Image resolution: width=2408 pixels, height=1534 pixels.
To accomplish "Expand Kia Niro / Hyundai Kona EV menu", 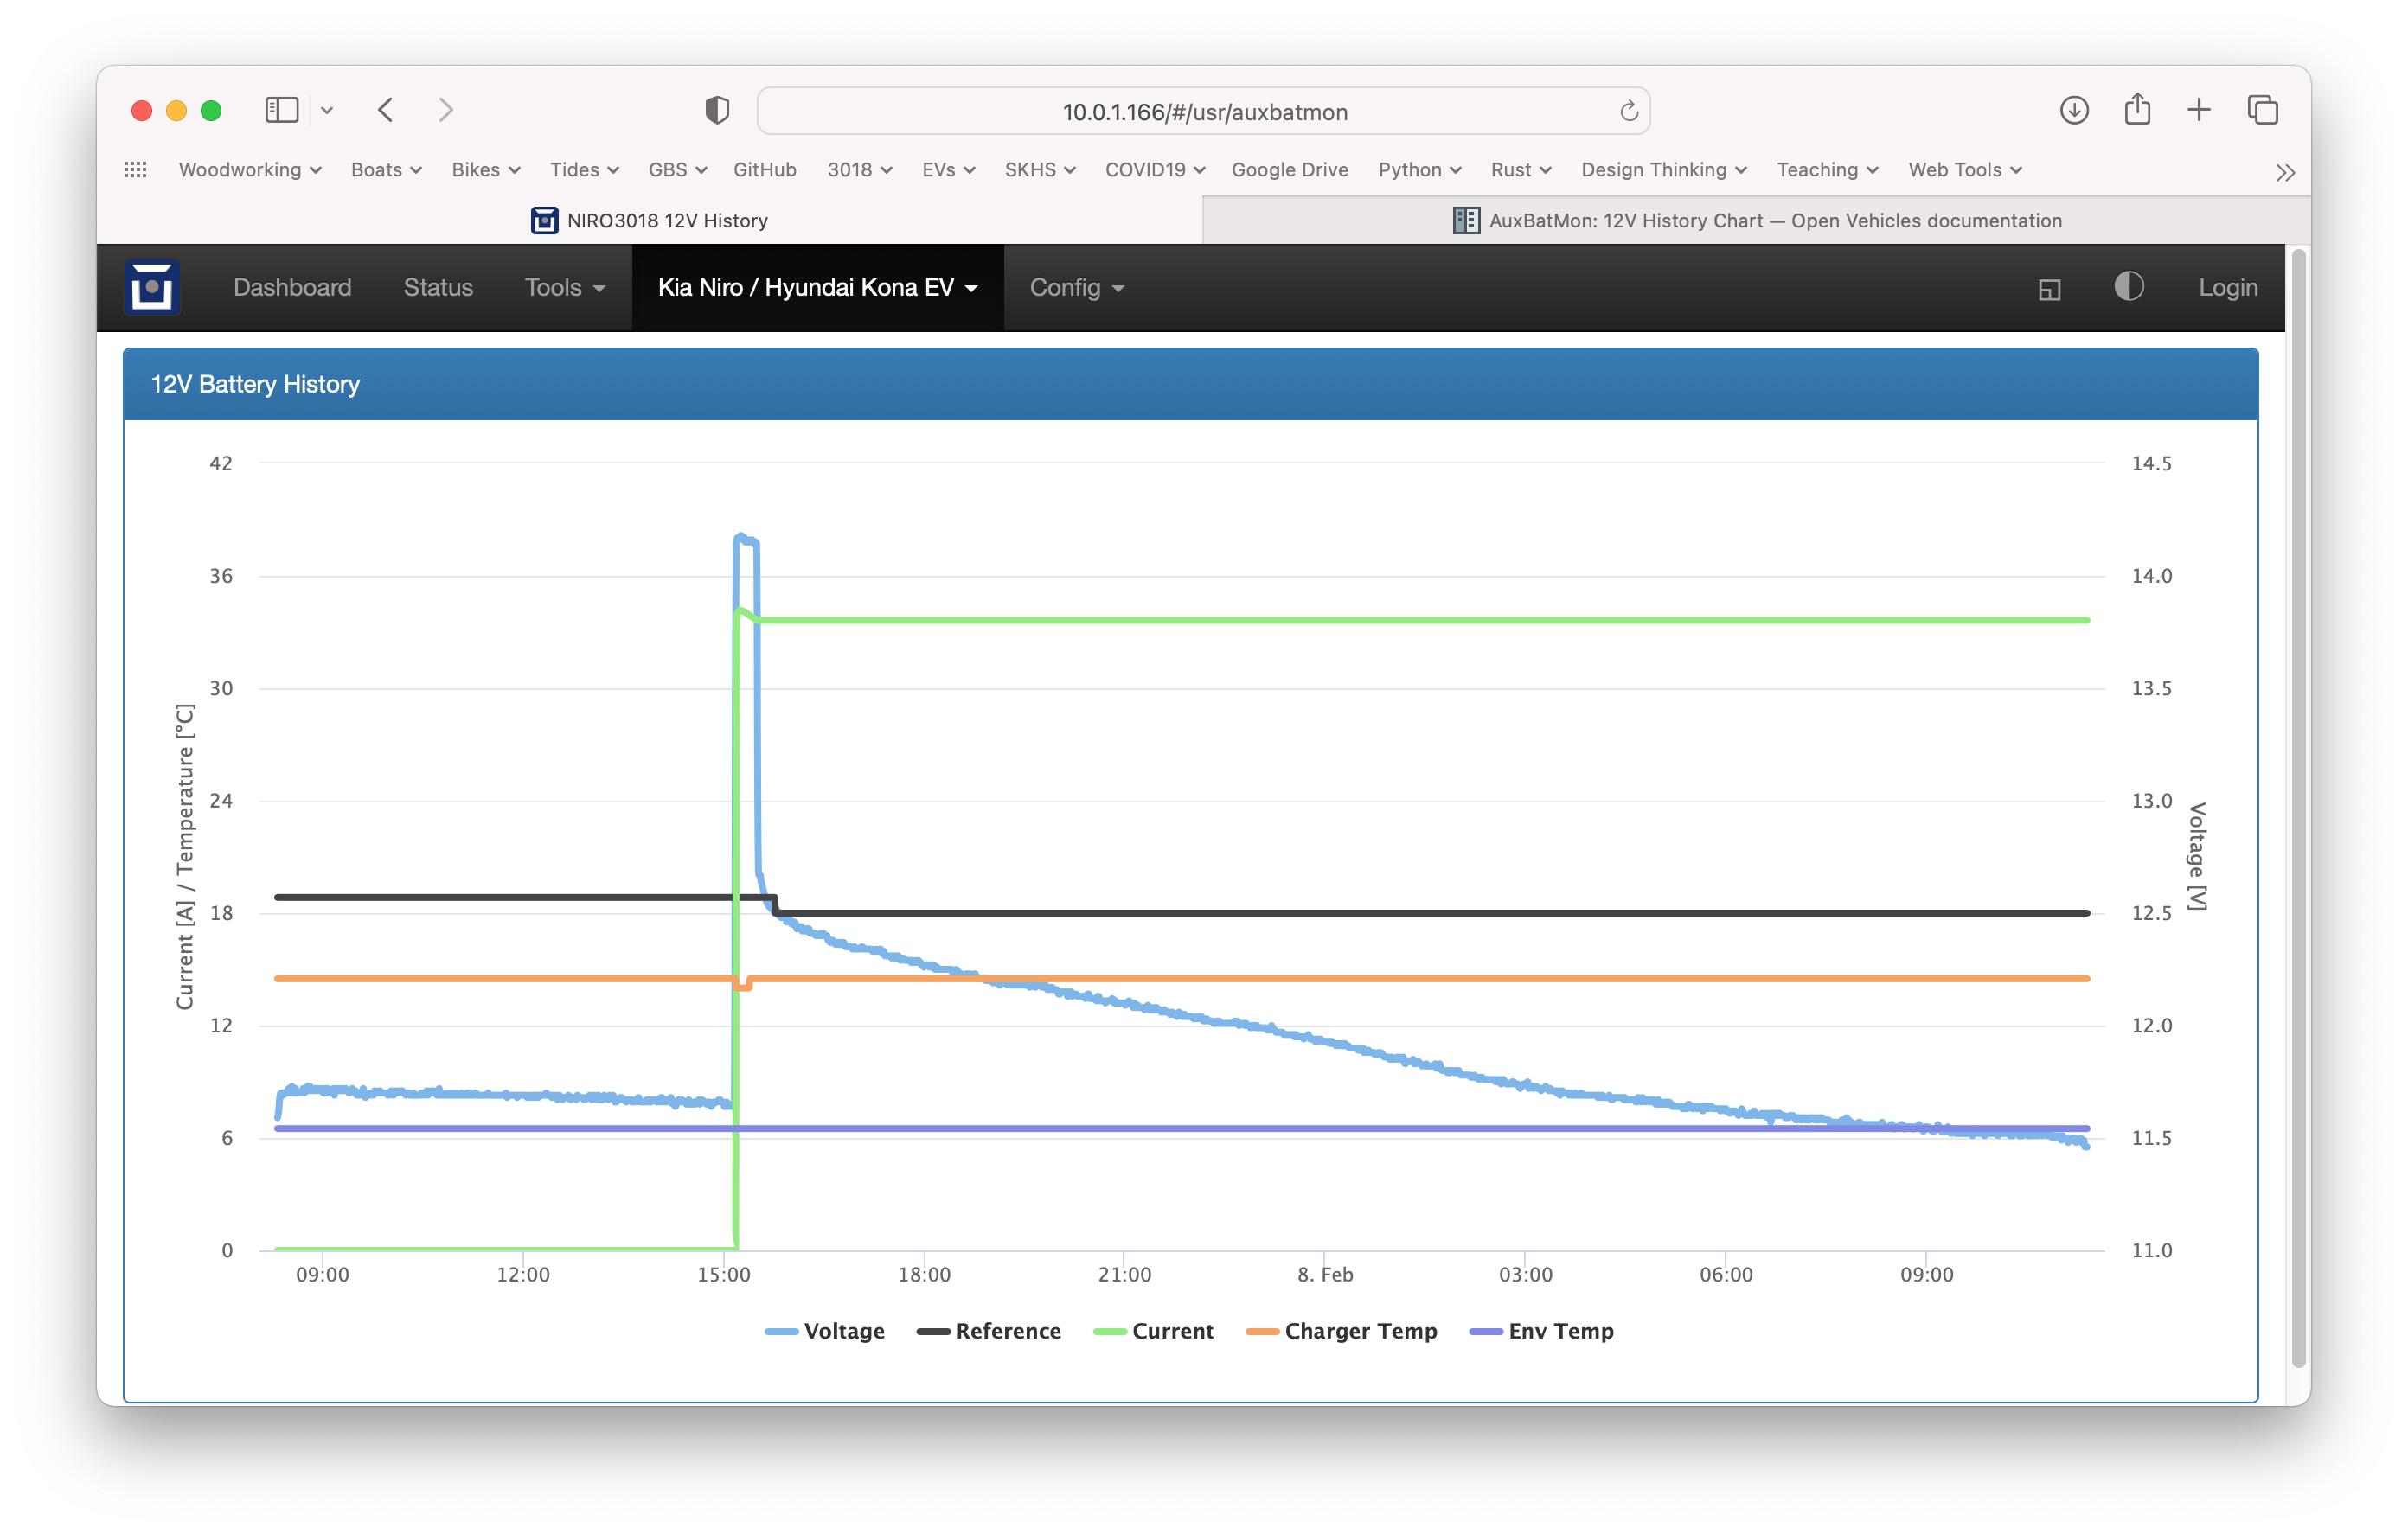I will [x=817, y=288].
